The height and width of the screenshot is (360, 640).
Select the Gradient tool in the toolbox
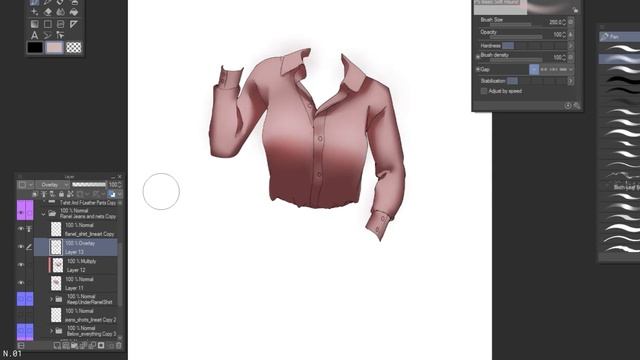click(35, 24)
